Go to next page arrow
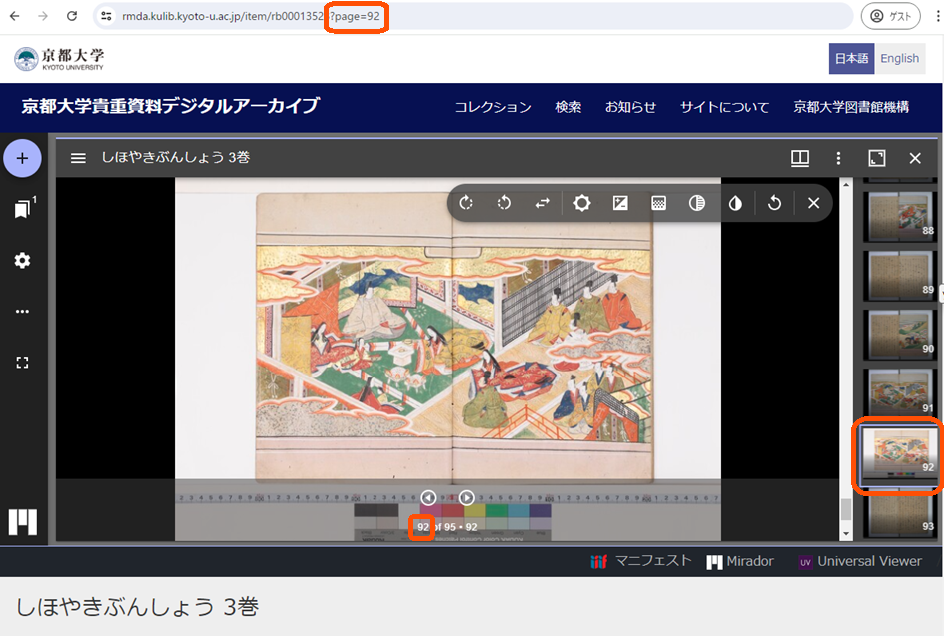944x636 pixels. click(x=467, y=497)
